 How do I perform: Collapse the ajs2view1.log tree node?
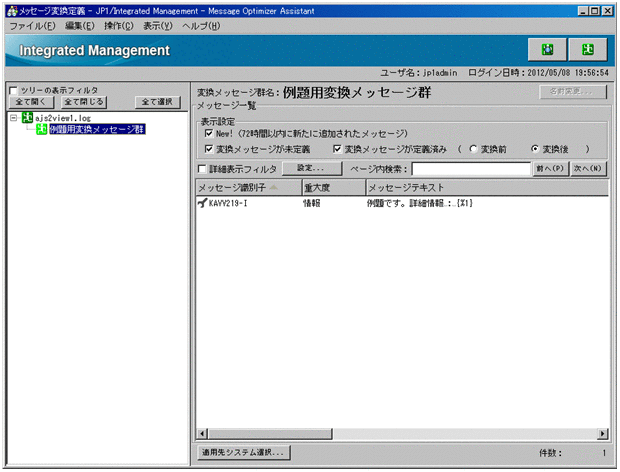(12, 117)
